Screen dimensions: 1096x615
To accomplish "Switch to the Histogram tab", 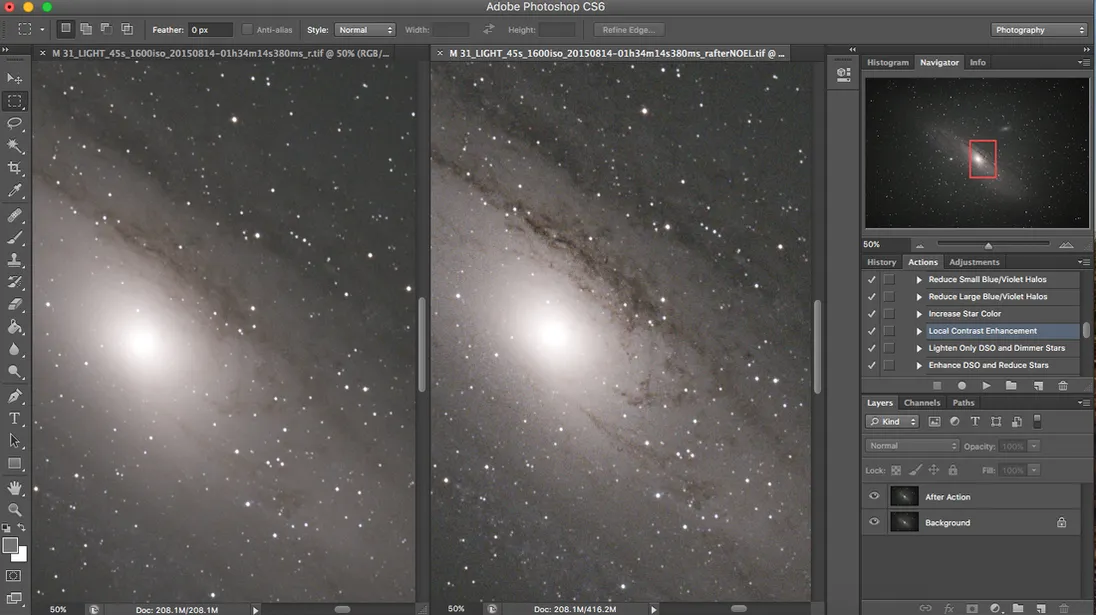I will [888, 62].
